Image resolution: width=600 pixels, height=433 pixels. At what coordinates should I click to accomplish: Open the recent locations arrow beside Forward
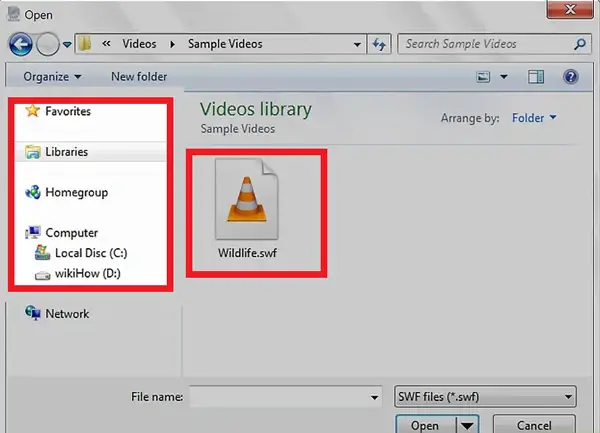pos(67,45)
